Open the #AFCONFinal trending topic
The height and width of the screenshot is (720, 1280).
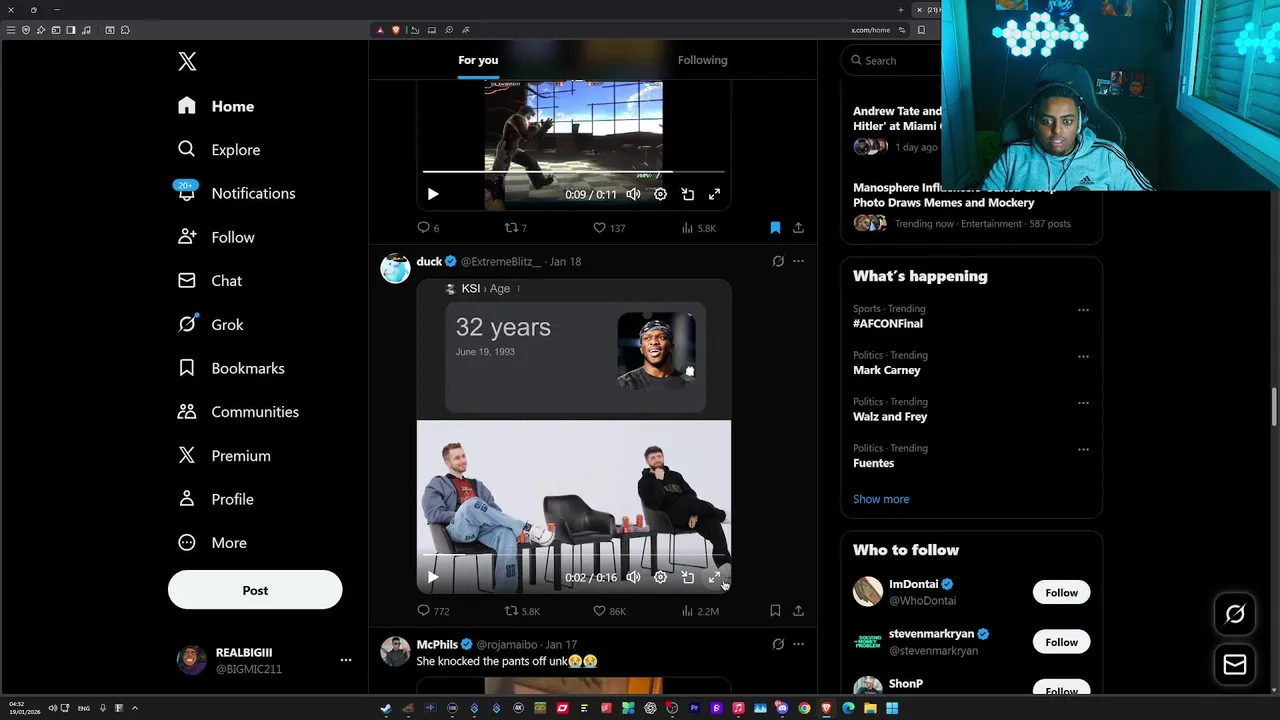click(888, 324)
